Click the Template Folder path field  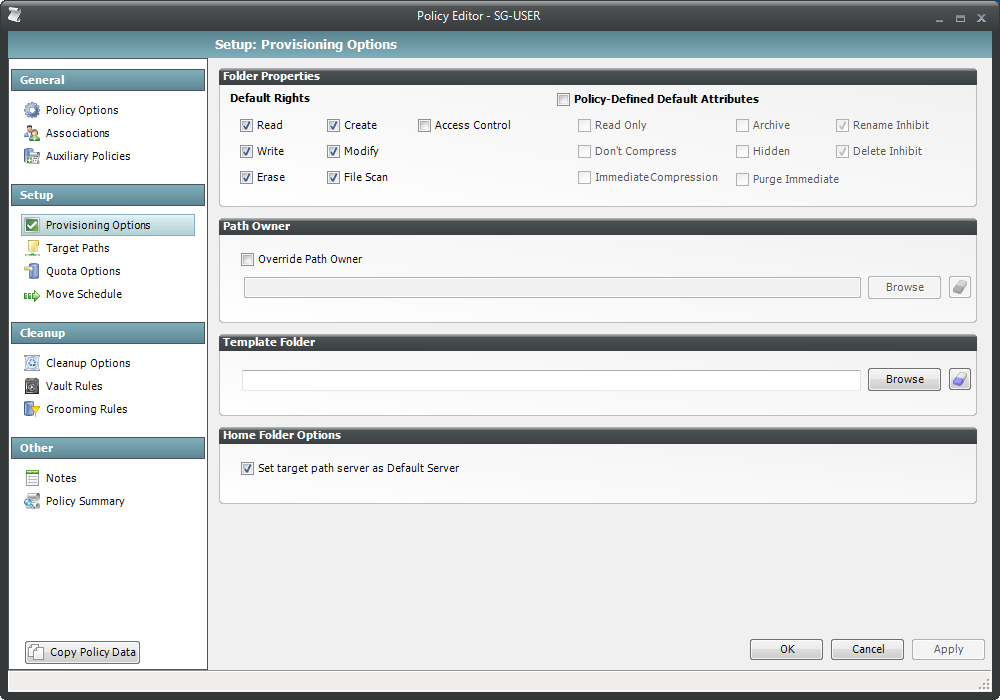coord(551,380)
